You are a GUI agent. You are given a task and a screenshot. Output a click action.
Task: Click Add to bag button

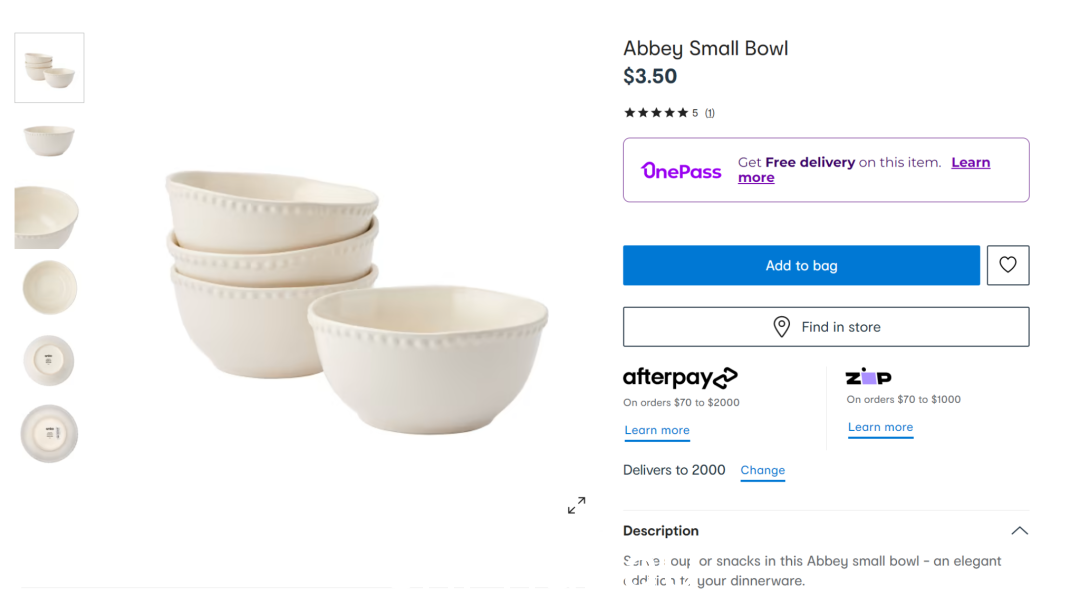pyautogui.click(x=801, y=265)
